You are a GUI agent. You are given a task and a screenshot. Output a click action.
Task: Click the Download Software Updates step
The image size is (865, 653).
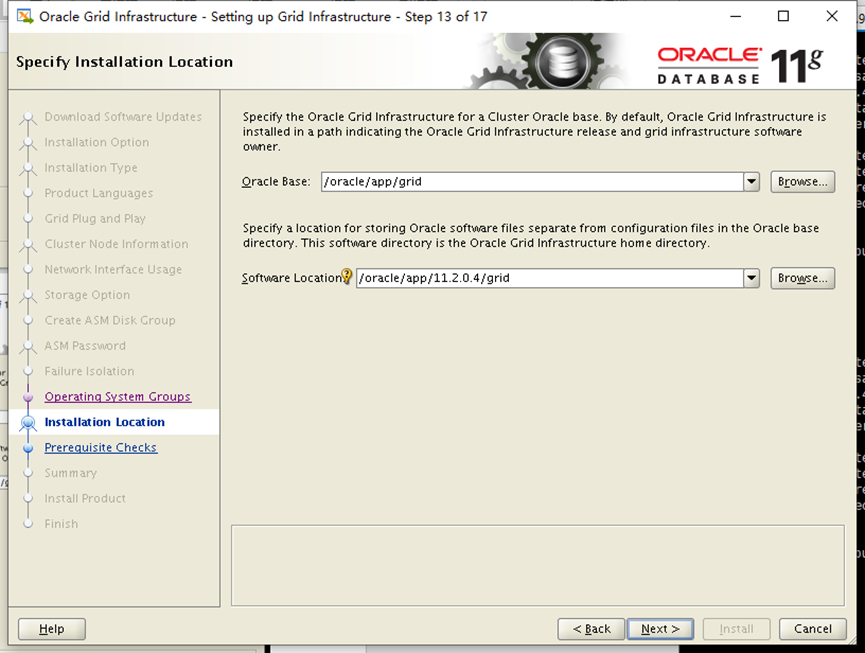(x=123, y=117)
